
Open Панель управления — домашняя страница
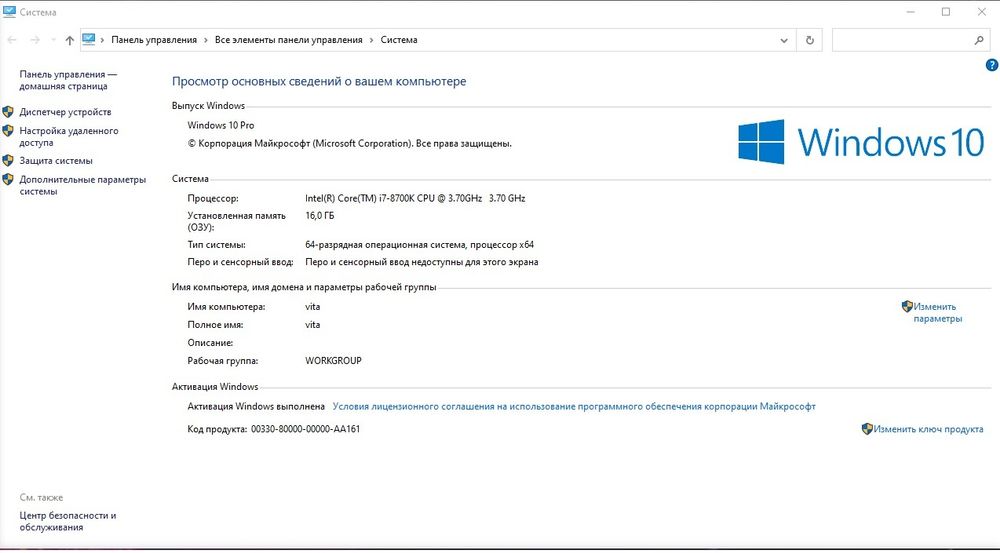coord(68,80)
